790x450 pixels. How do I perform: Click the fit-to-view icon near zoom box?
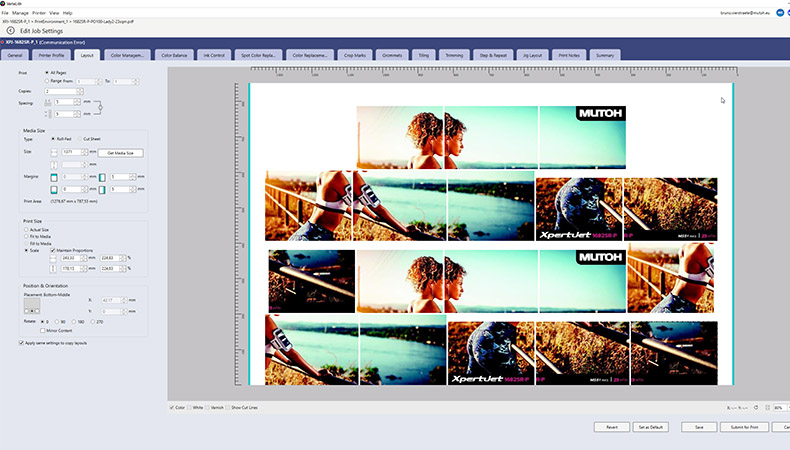(x=767, y=407)
